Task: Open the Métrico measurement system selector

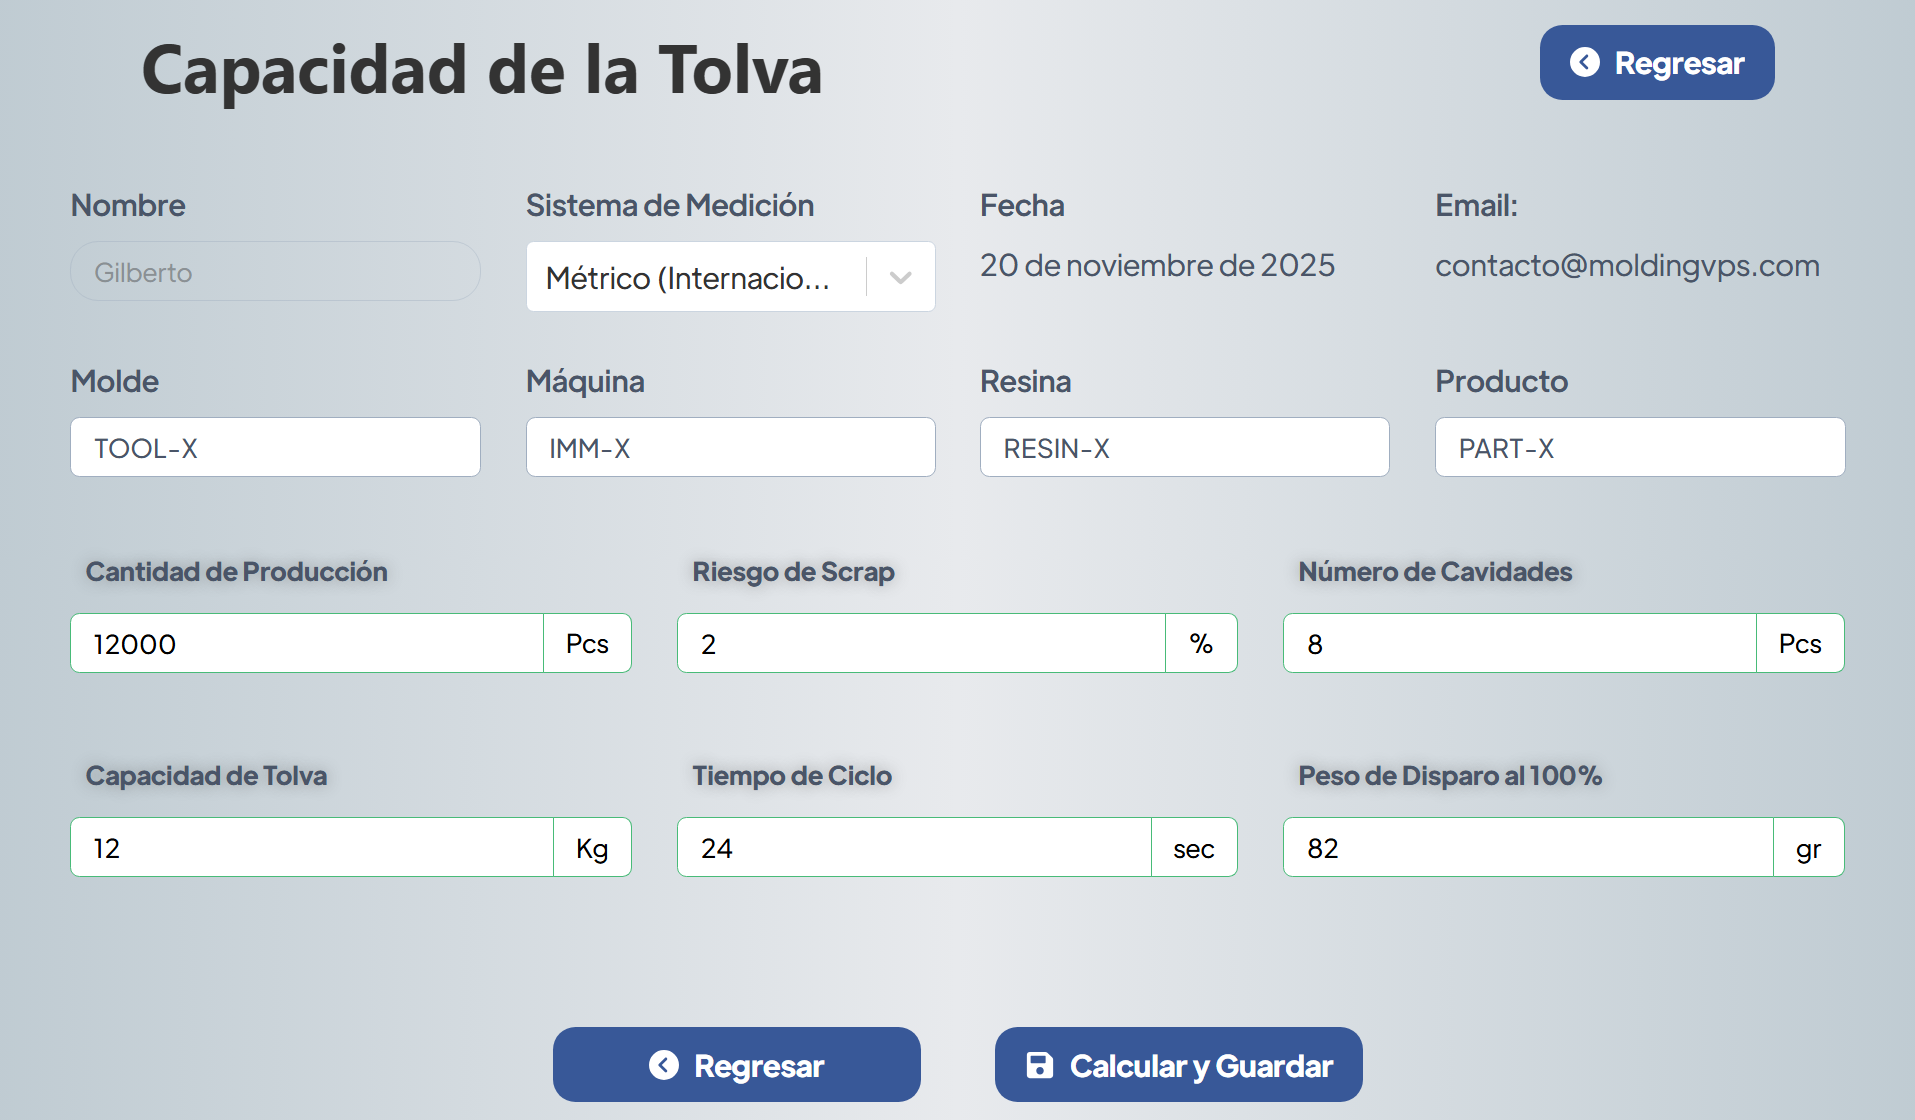Action: (x=688, y=277)
